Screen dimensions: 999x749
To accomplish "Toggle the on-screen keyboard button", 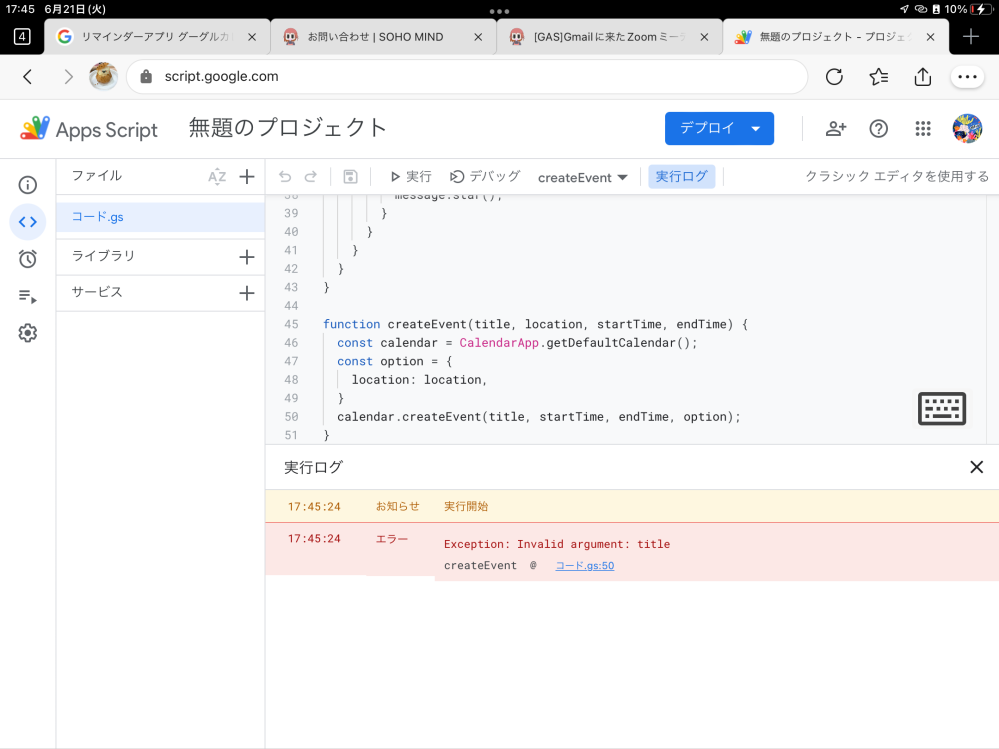I will pos(941,409).
